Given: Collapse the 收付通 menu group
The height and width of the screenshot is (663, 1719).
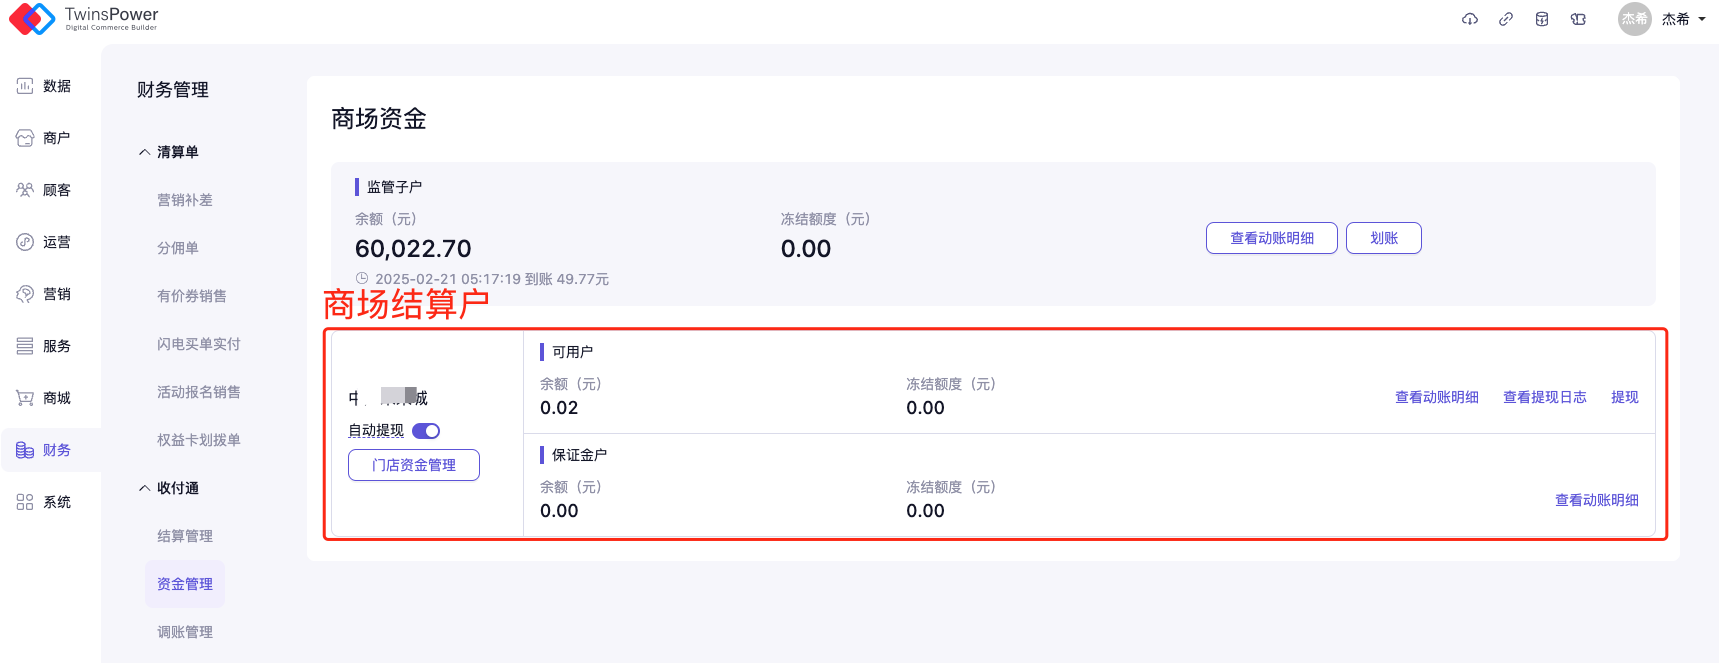Looking at the screenshot, I should [145, 488].
